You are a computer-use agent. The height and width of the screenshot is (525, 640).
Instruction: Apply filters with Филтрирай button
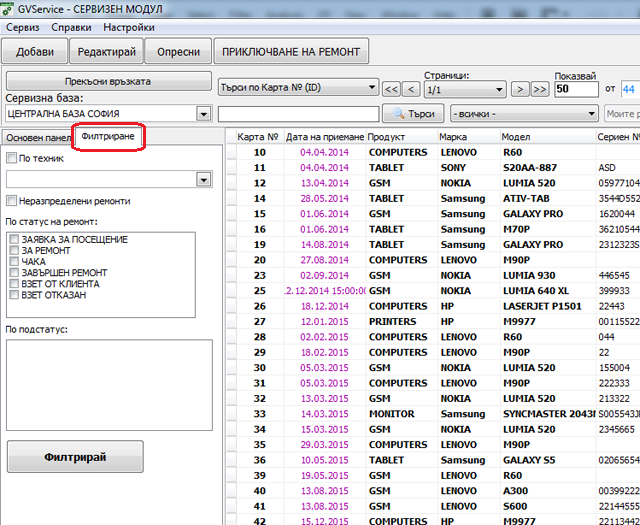[75, 456]
